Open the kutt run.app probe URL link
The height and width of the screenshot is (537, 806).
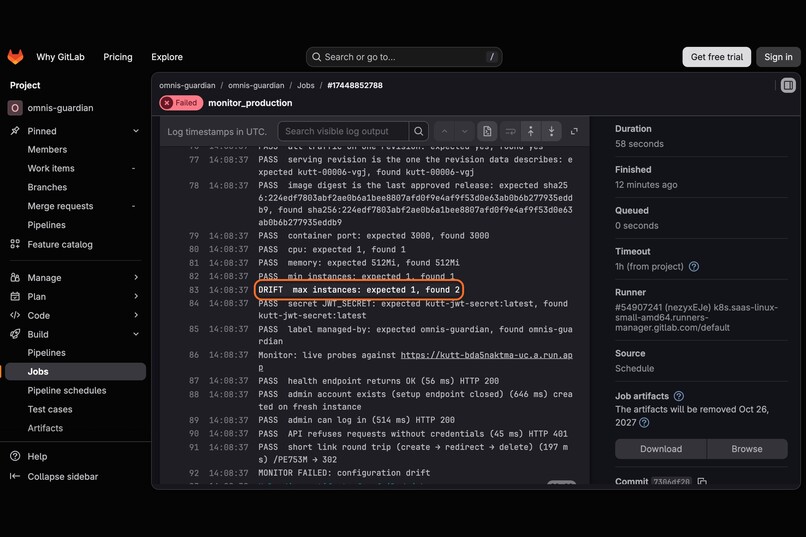pyautogui.click(x=486, y=355)
